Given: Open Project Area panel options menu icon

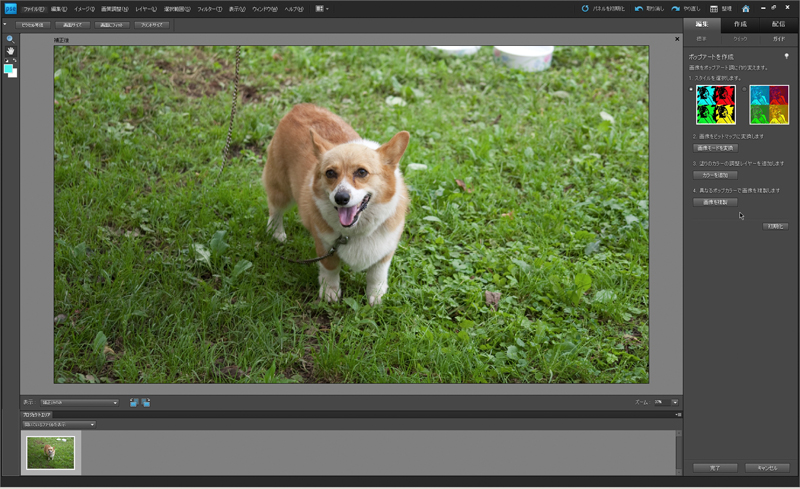Looking at the screenshot, I should tap(678, 414).
